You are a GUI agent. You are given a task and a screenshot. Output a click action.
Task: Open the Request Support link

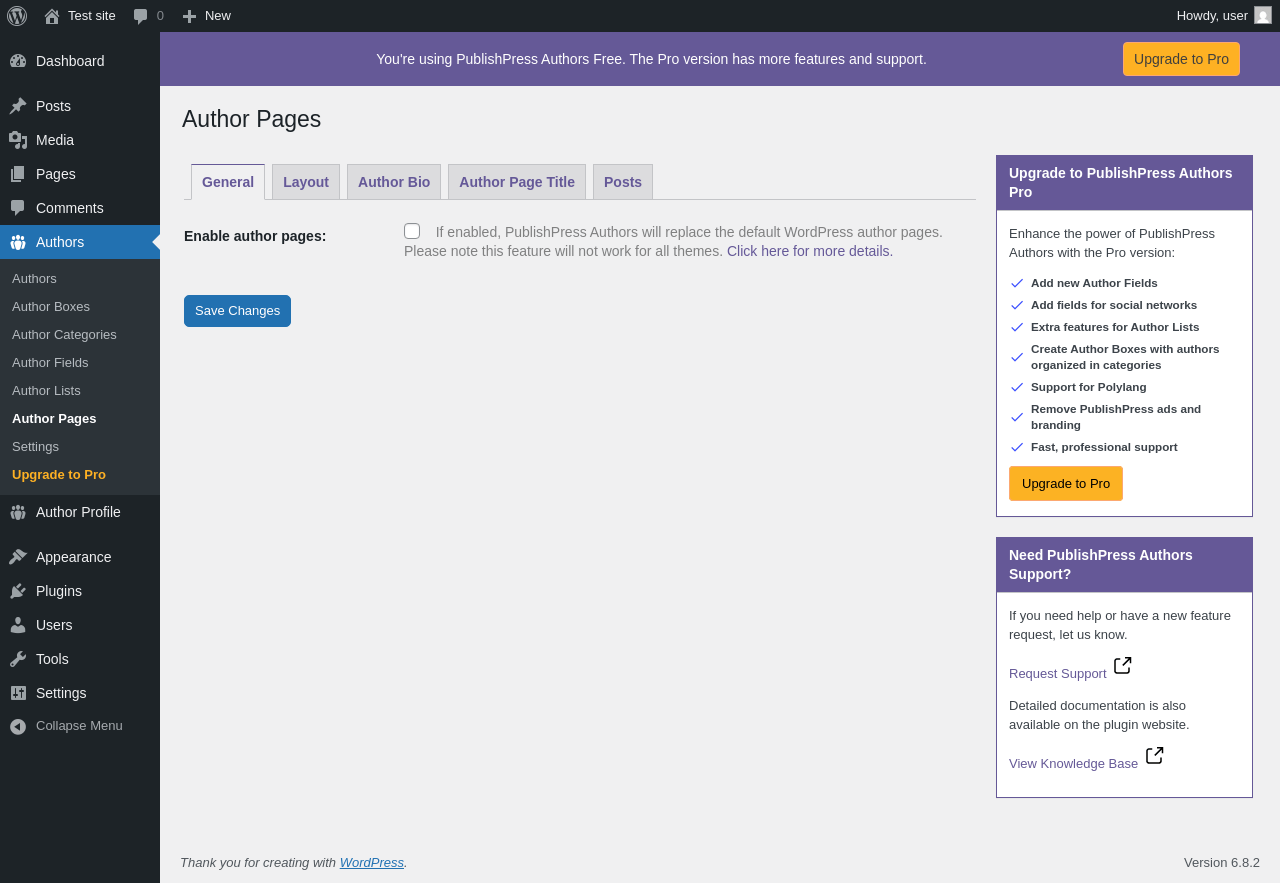click(1058, 673)
